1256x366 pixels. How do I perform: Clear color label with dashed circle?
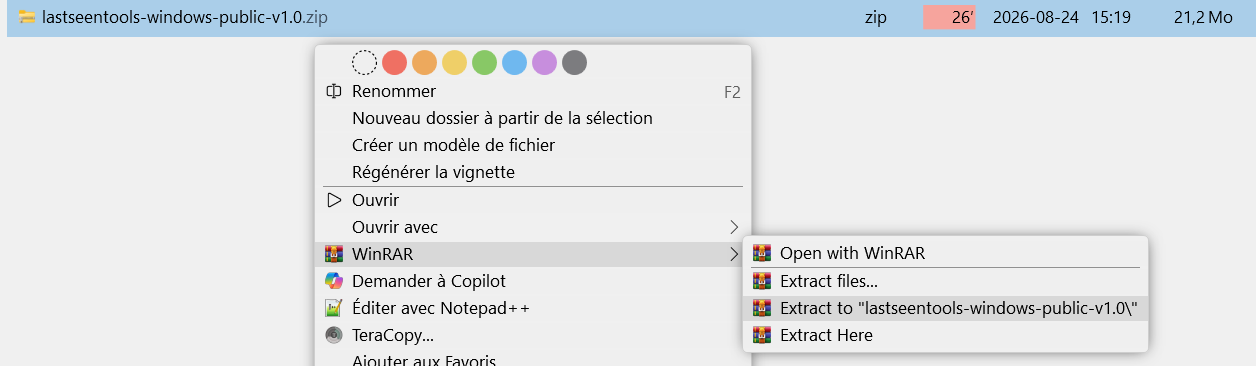364,63
